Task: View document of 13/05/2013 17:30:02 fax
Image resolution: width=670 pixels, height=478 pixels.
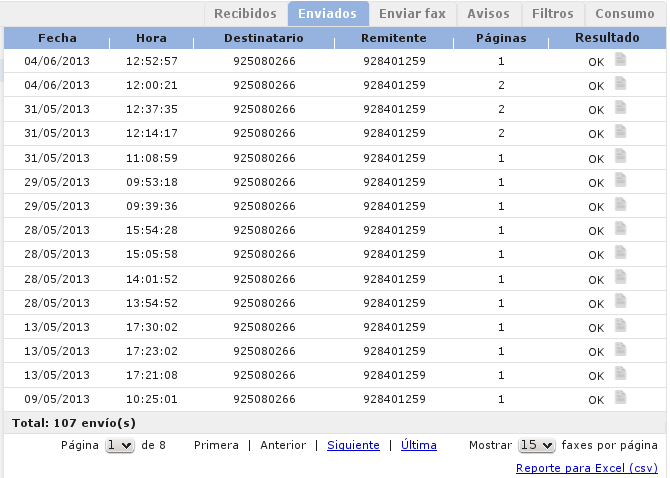Action: [621, 326]
